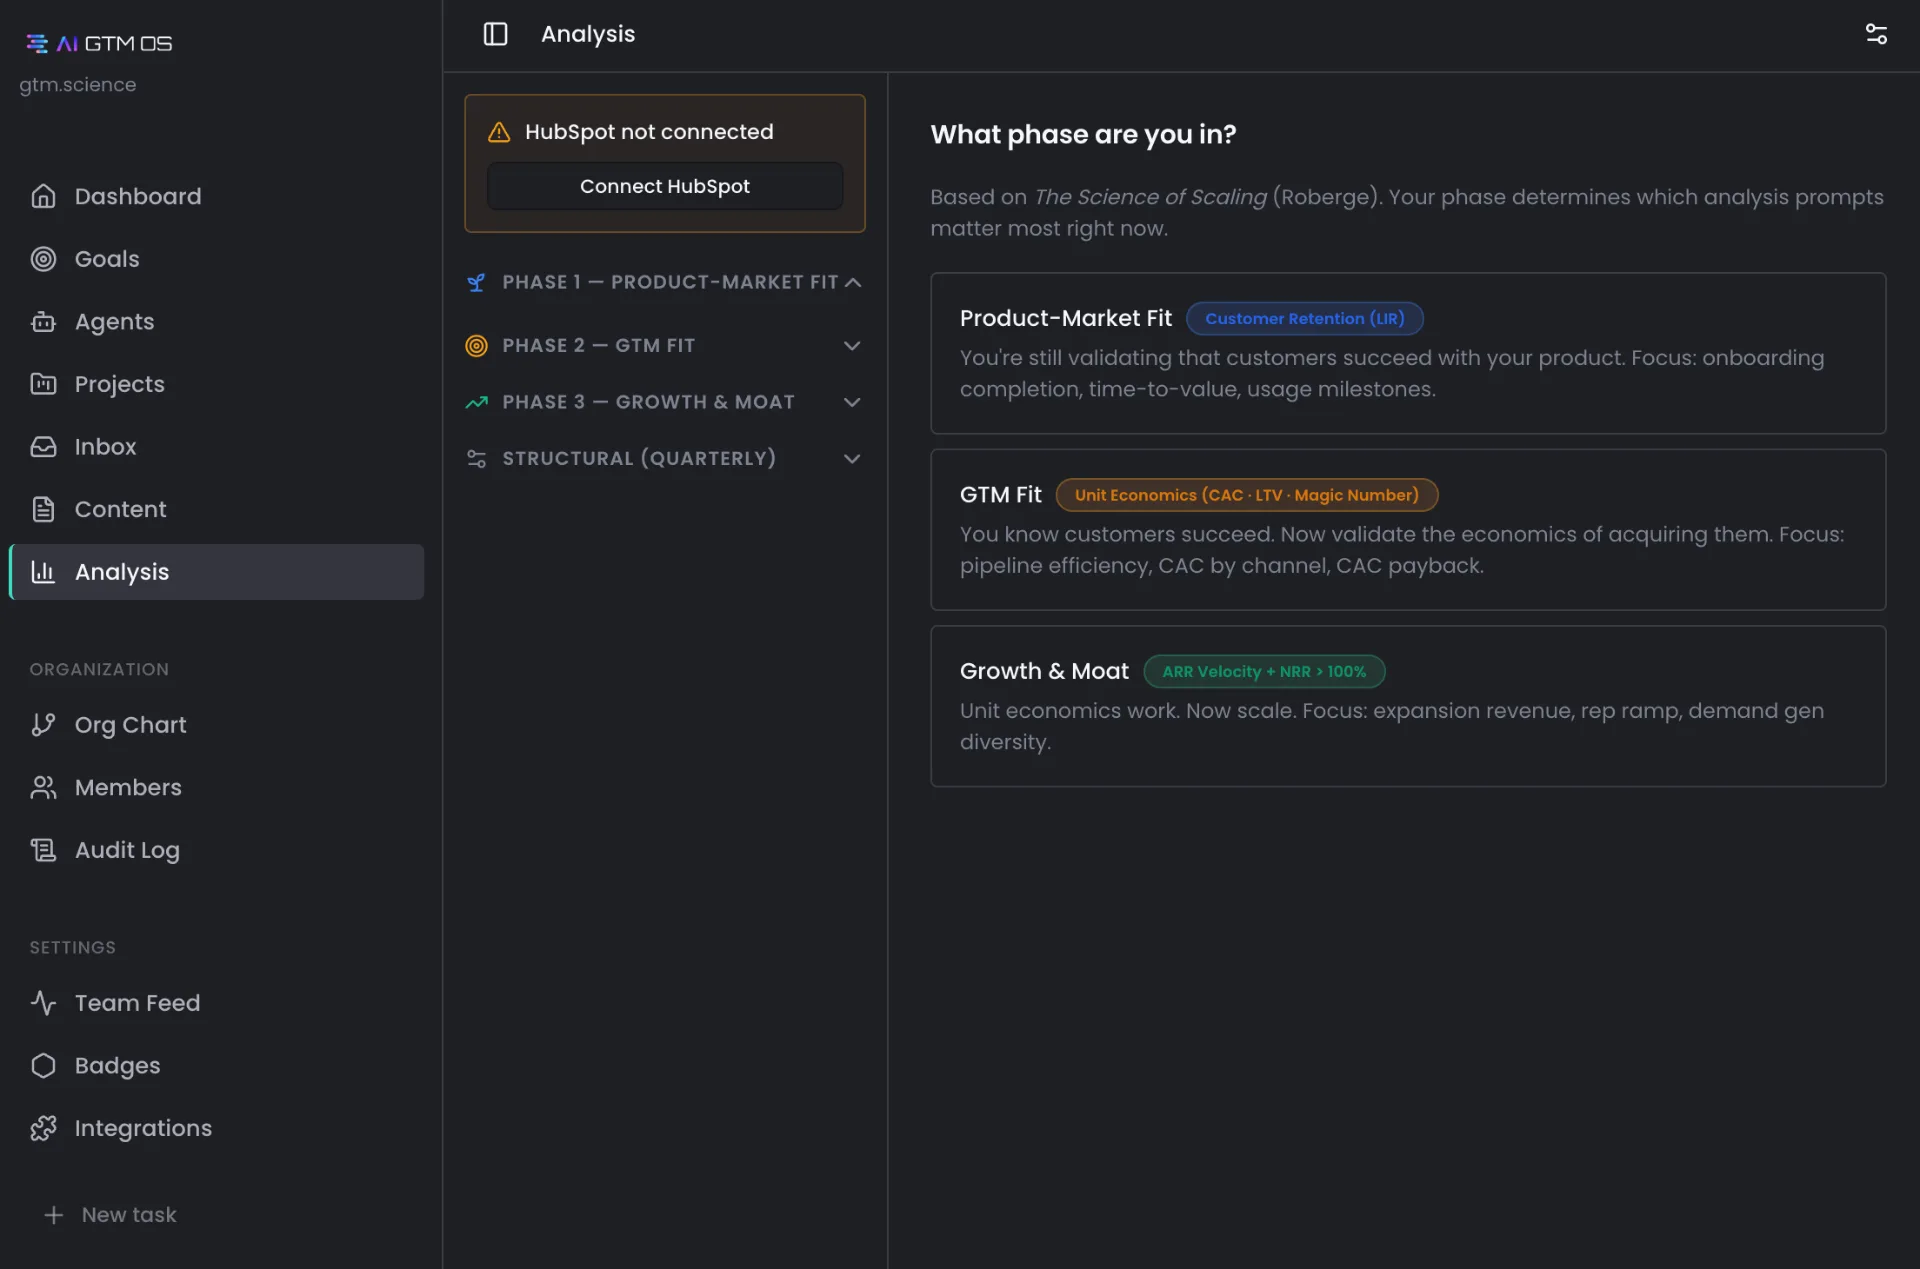Click the Content document icon
The image size is (1920, 1269).
tap(43, 509)
